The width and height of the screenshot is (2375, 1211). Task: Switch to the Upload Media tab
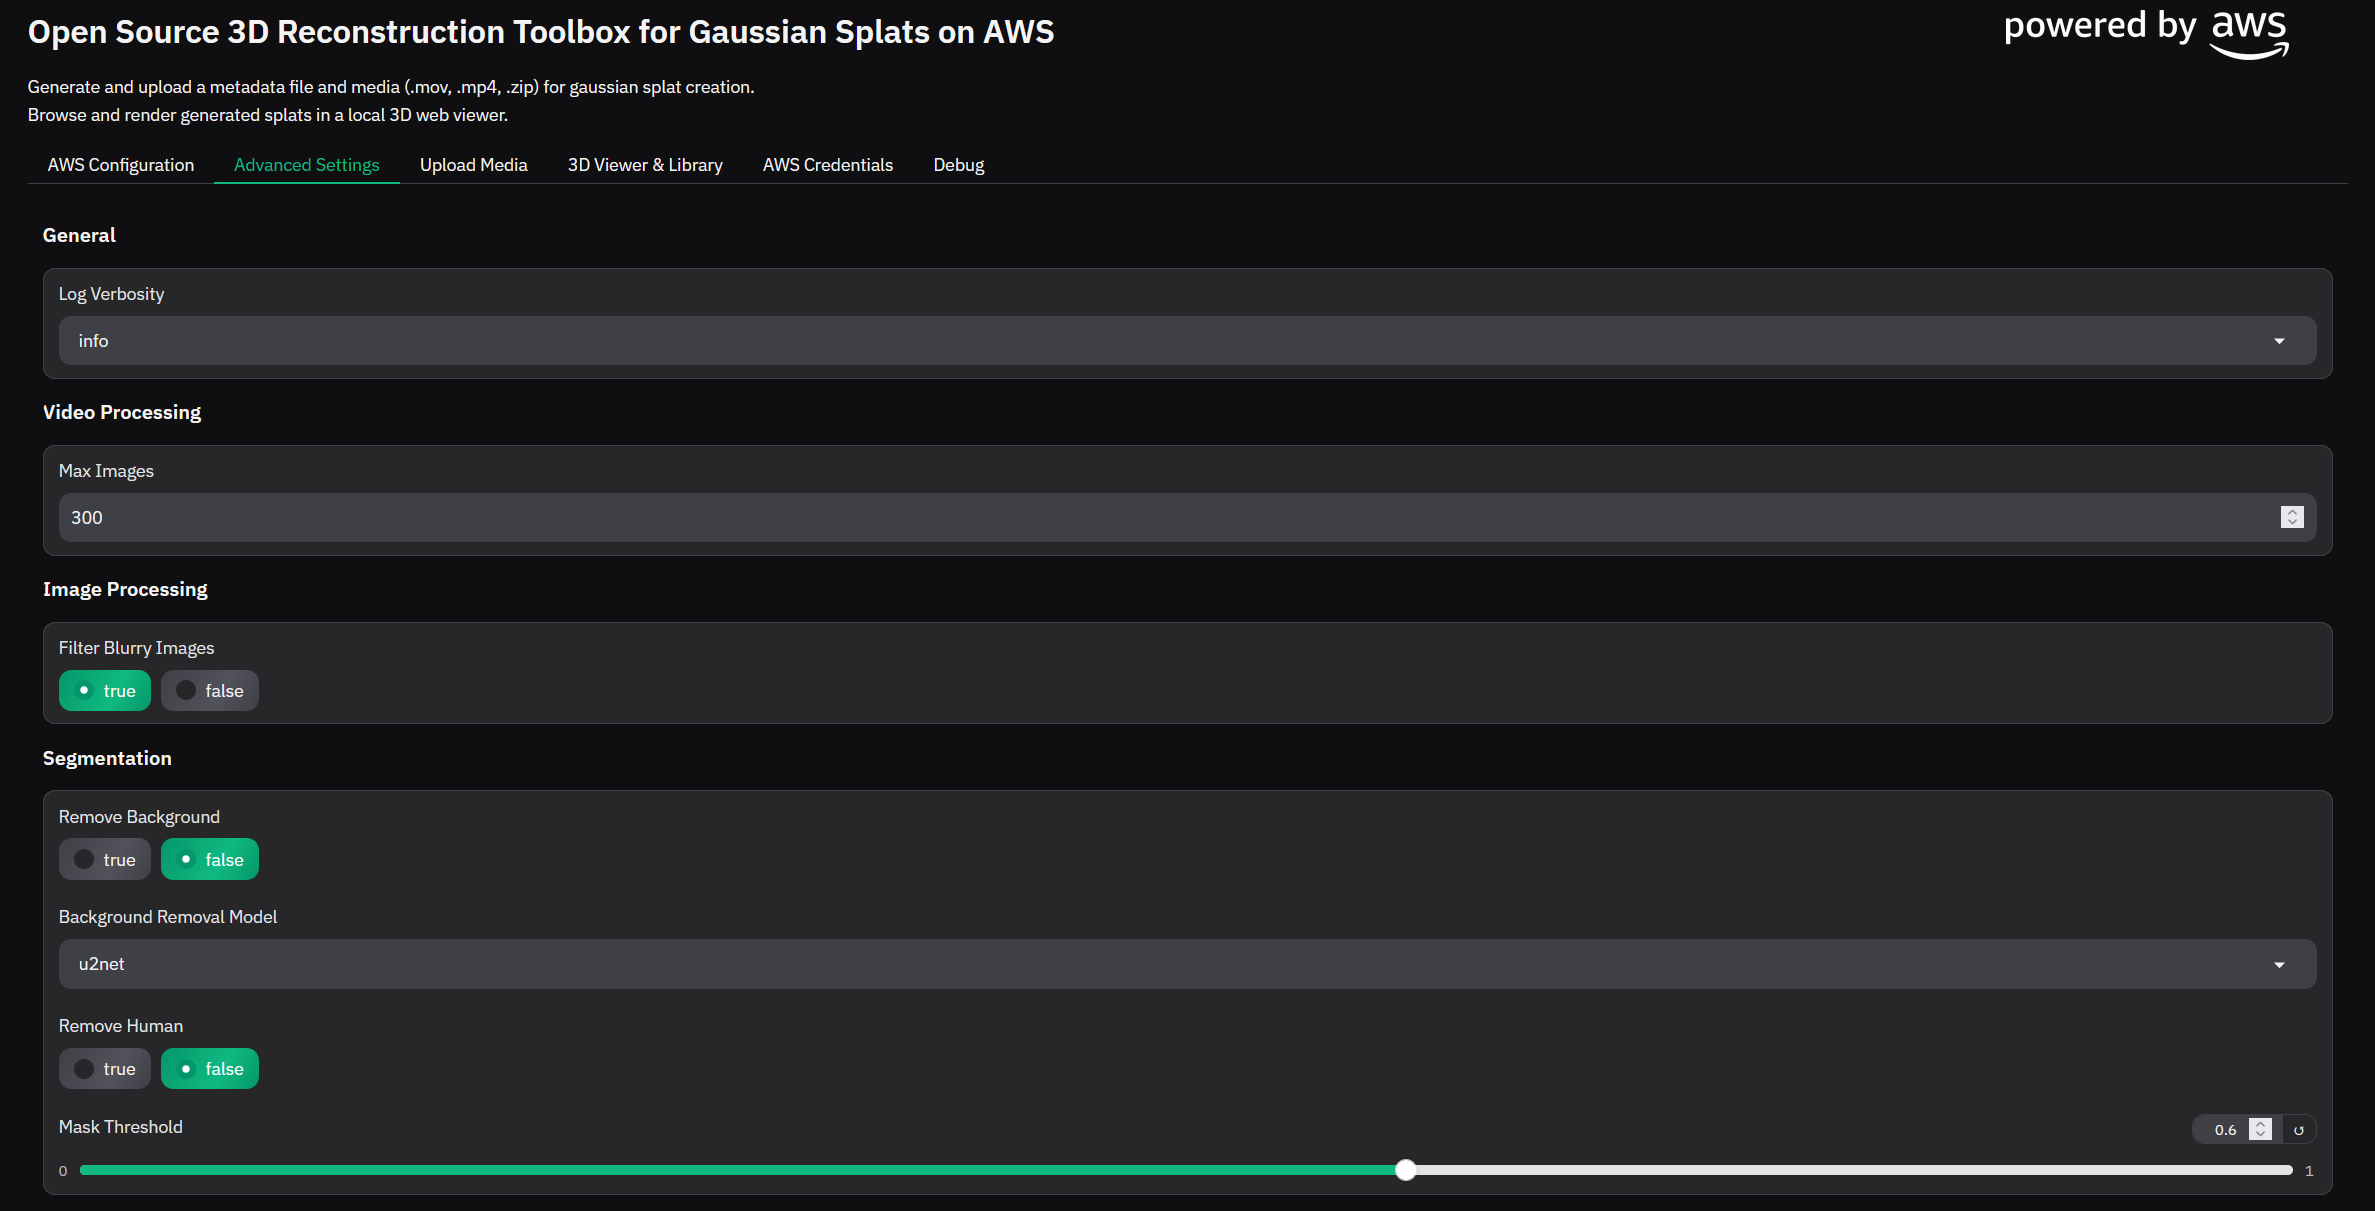pyautogui.click(x=474, y=165)
